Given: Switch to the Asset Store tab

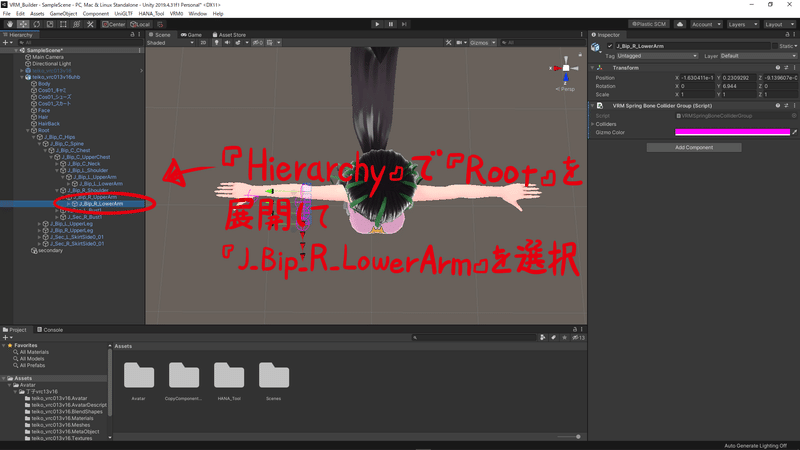Looking at the screenshot, I should [229, 35].
